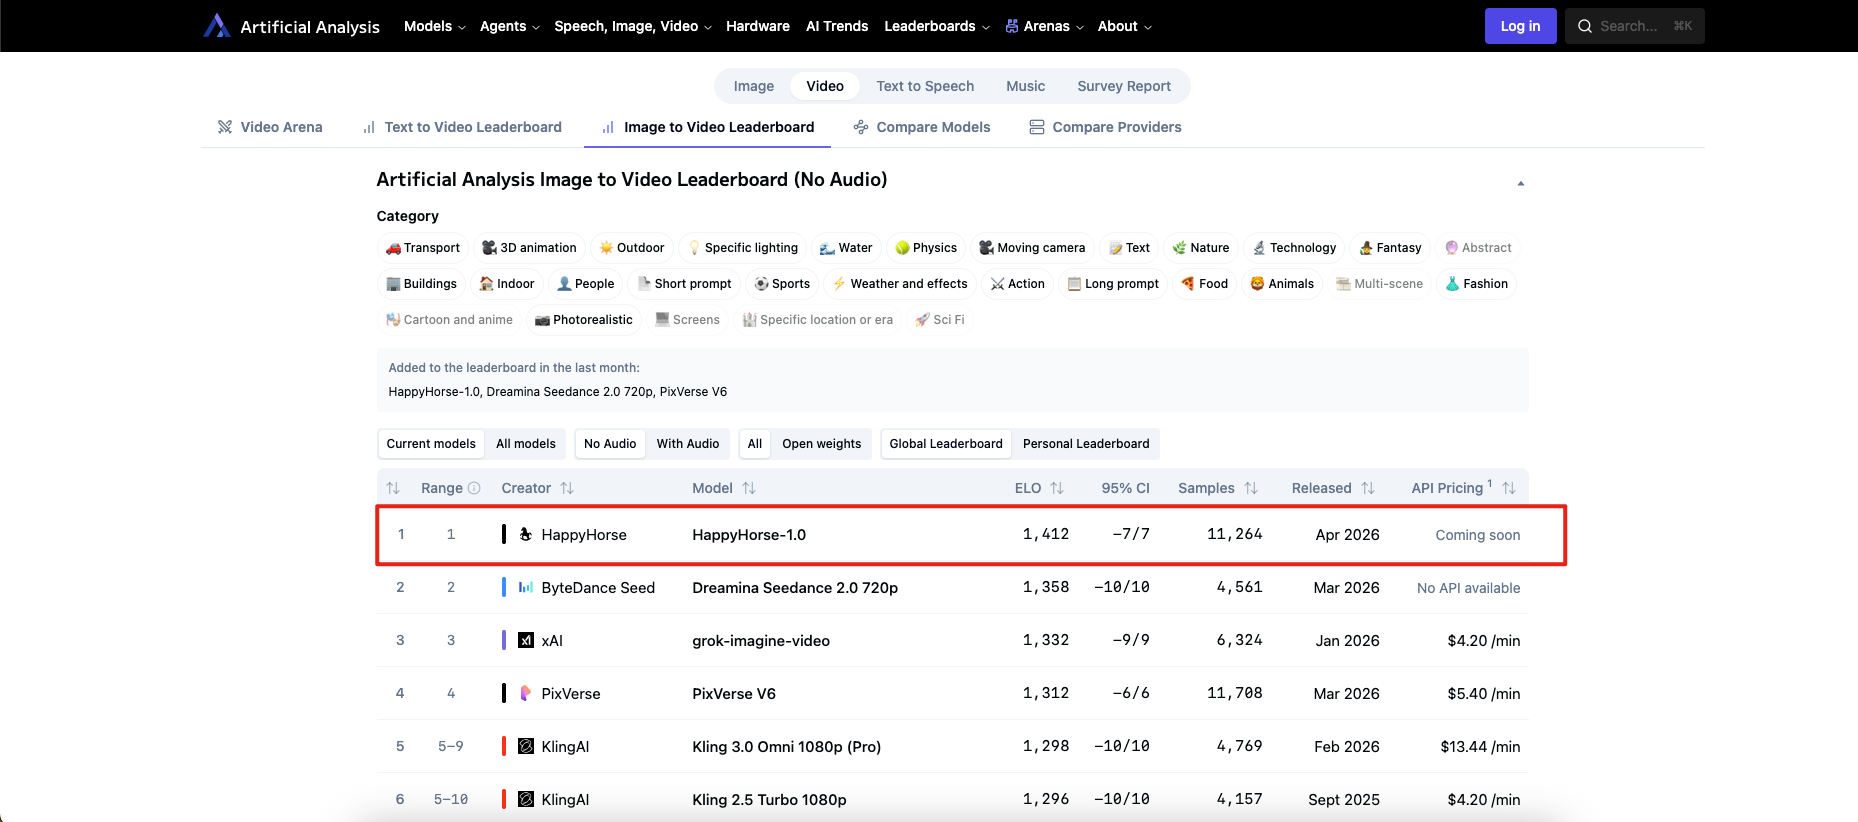Click the Range info circle icon
The height and width of the screenshot is (822, 1858).
[474, 488]
